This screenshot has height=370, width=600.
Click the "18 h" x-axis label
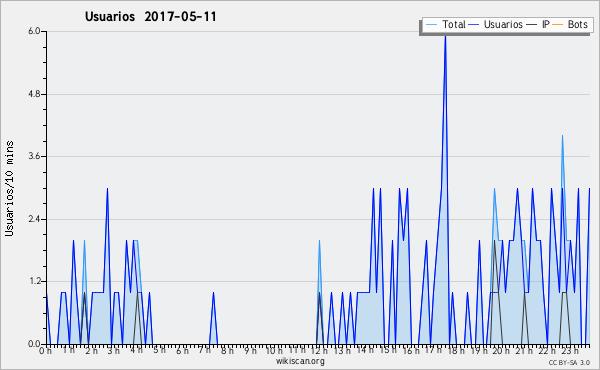[456, 350]
